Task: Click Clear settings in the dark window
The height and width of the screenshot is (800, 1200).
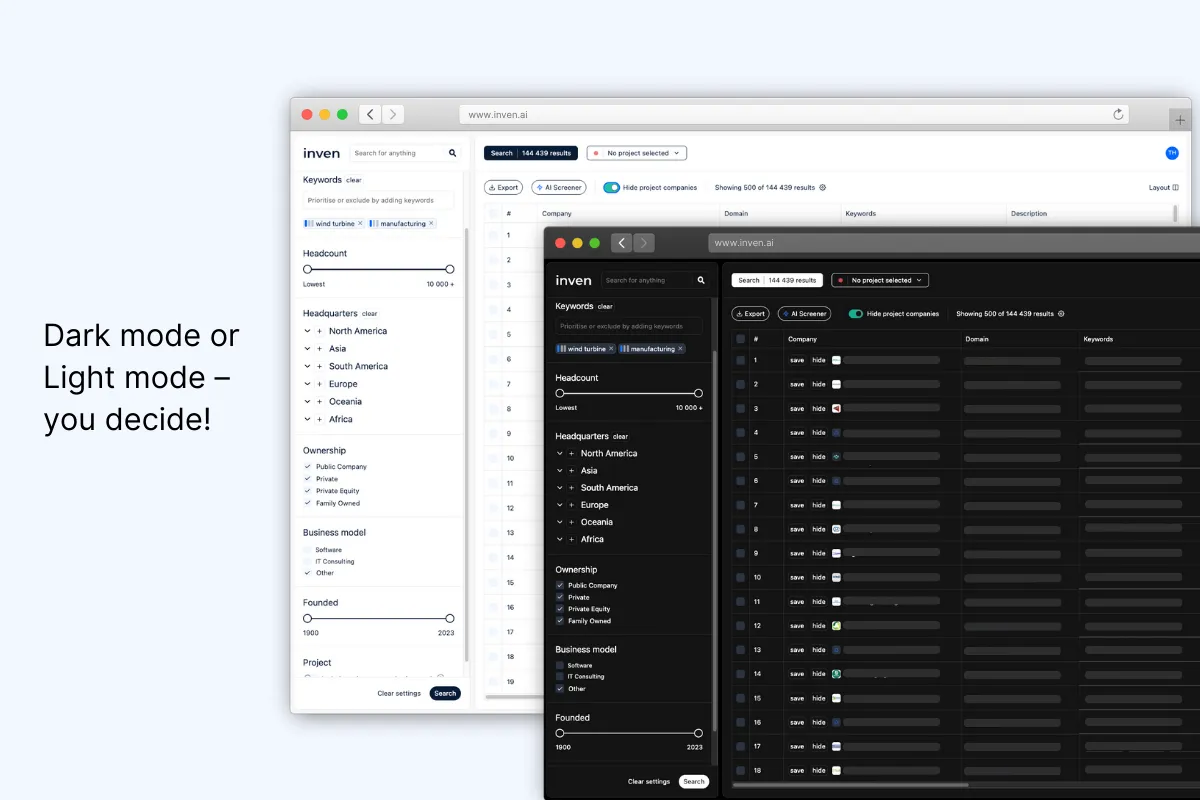Action: pos(649,782)
